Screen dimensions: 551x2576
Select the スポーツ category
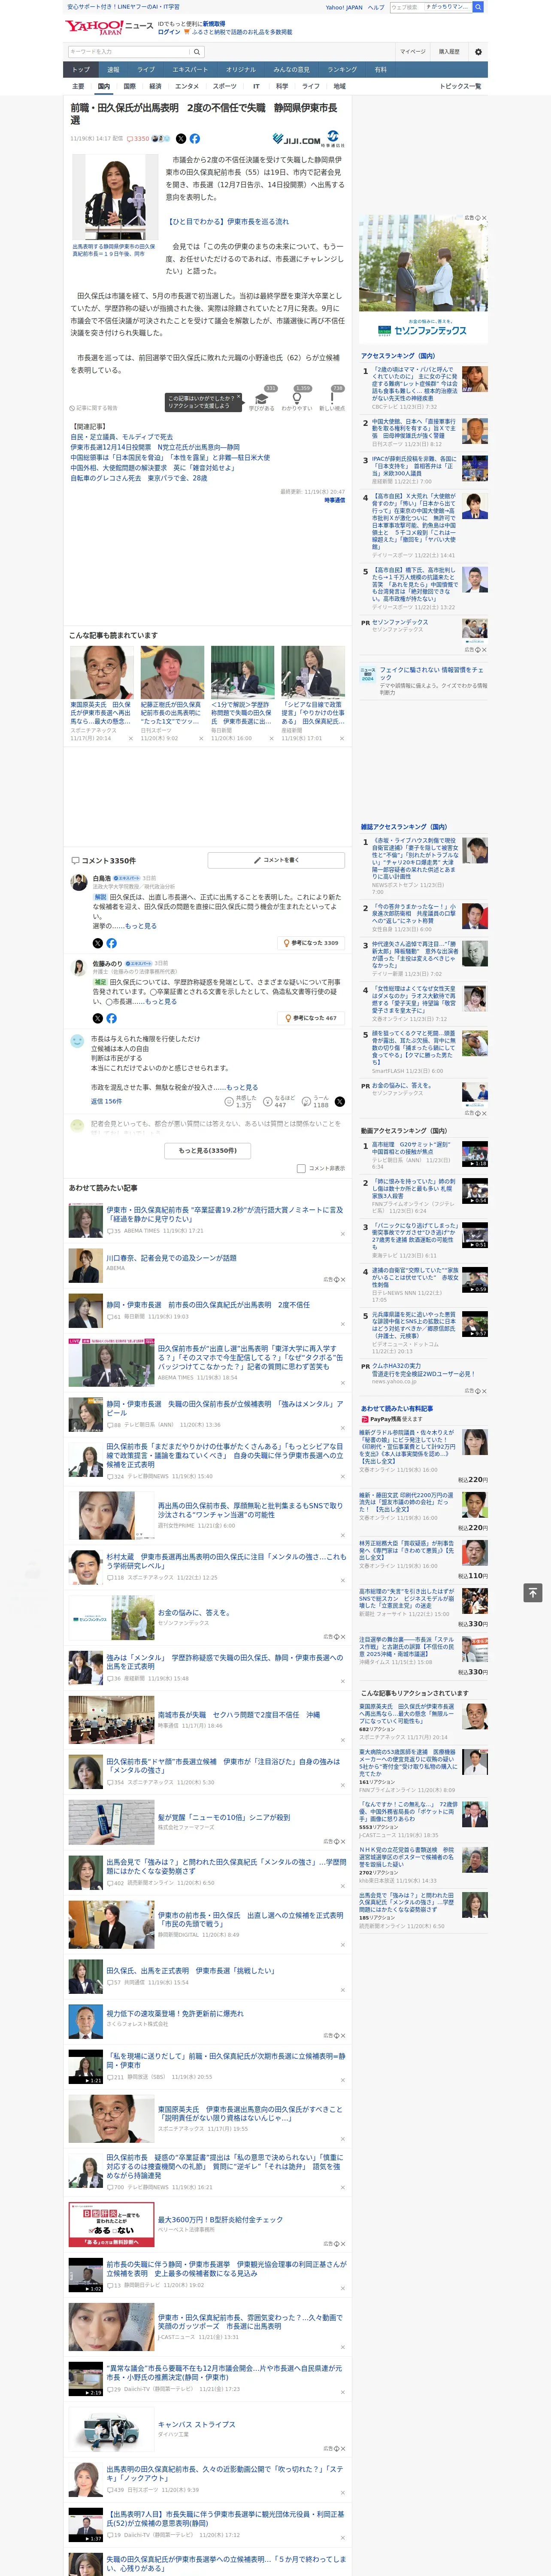point(225,86)
